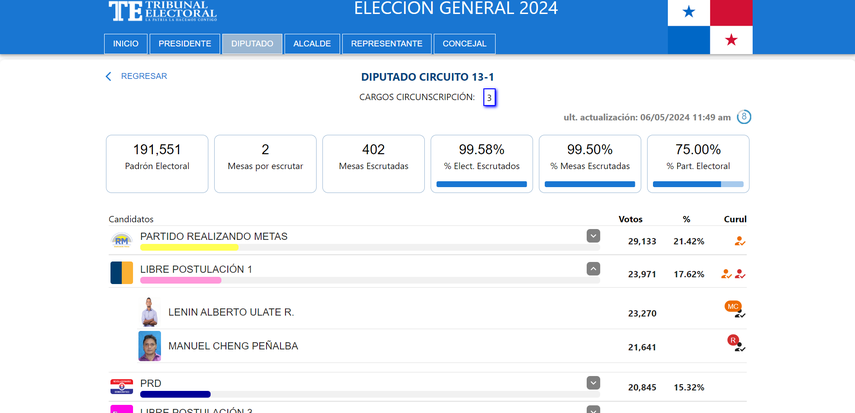This screenshot has height=413, width=855.
Task: Click the Libre Postulación 3 pink logo
Action: (121, 409)
